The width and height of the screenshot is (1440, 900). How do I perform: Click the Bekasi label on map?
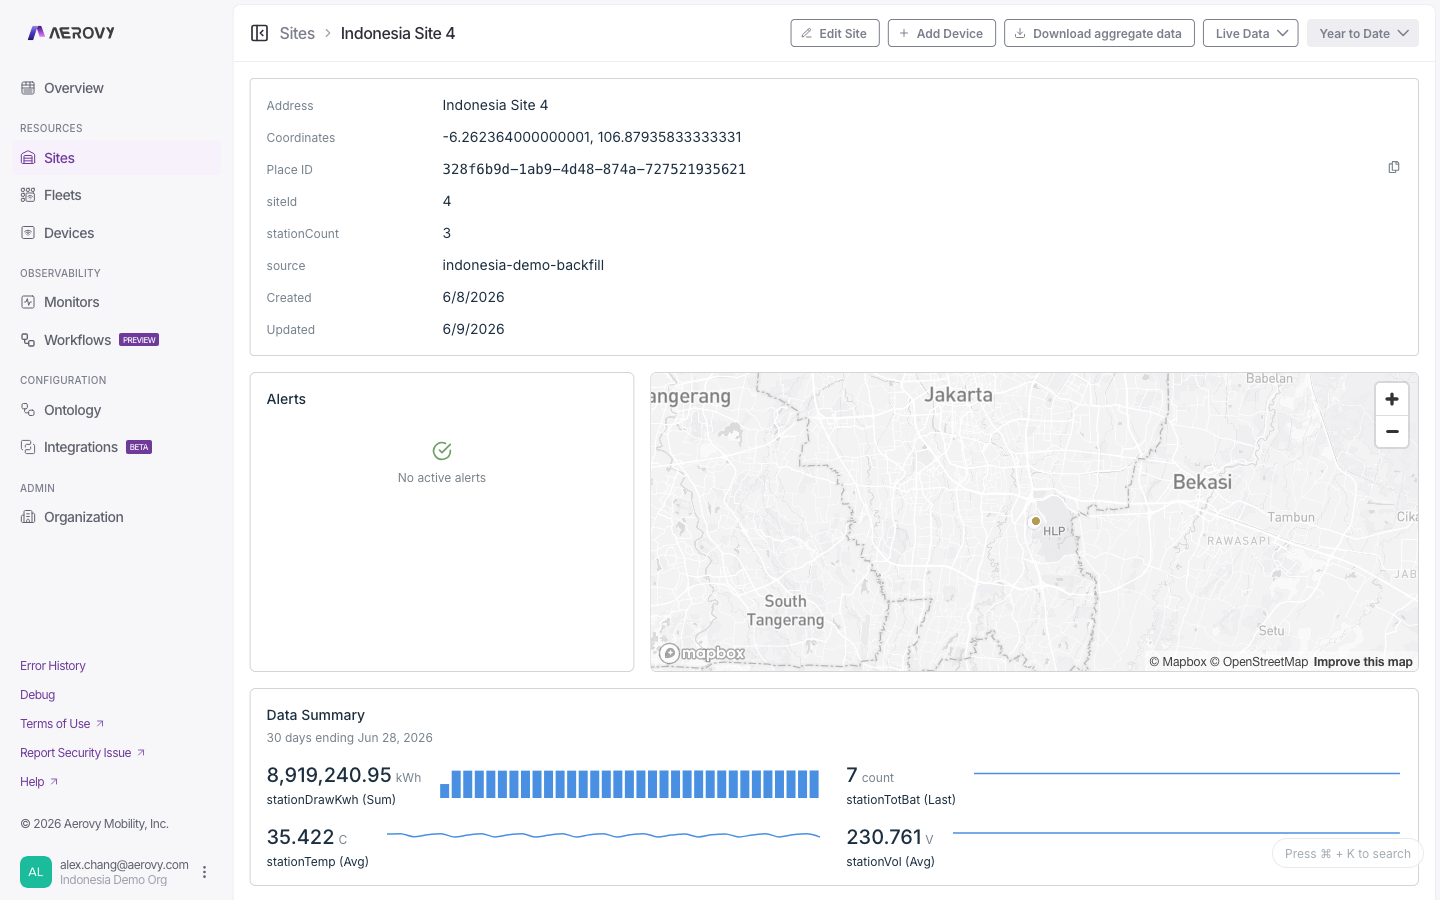click(1202, 482)
